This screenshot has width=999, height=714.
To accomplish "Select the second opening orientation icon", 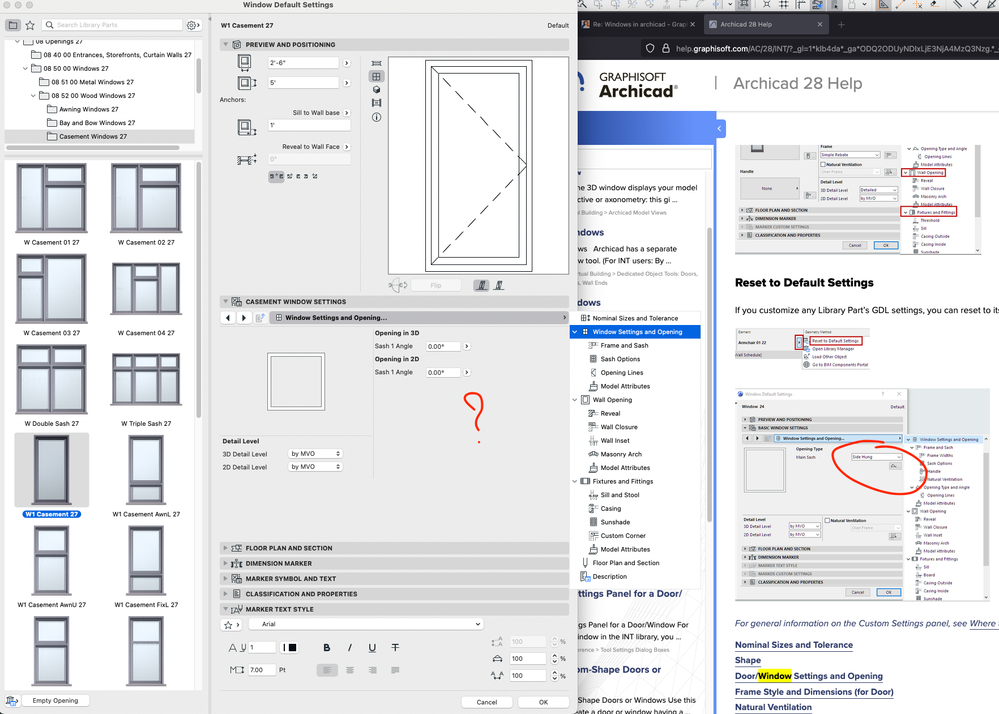I will point(499,285).
